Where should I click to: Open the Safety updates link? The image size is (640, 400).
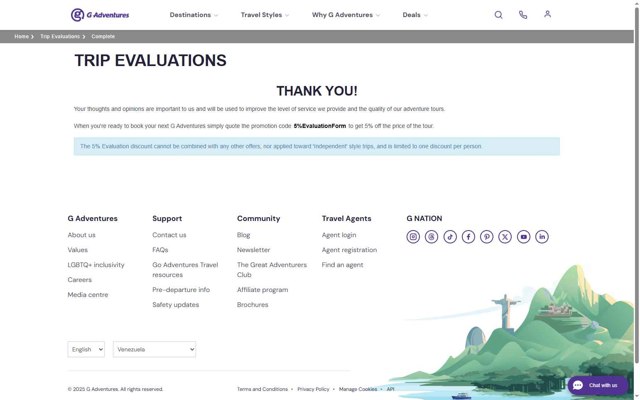tap(176, 305)
